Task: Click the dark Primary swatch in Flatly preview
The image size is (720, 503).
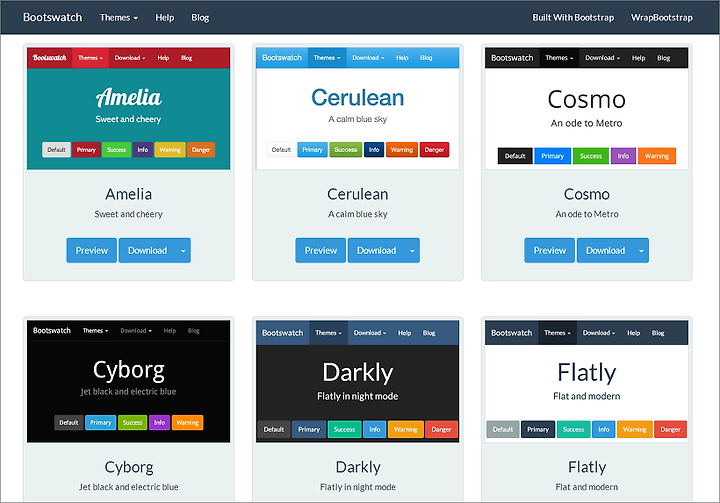Action: 538,430
